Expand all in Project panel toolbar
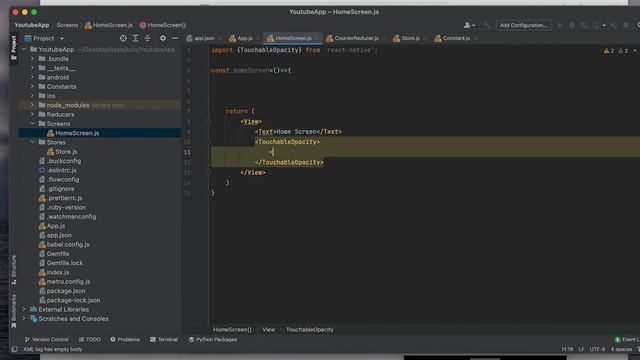 coord(136,38)
